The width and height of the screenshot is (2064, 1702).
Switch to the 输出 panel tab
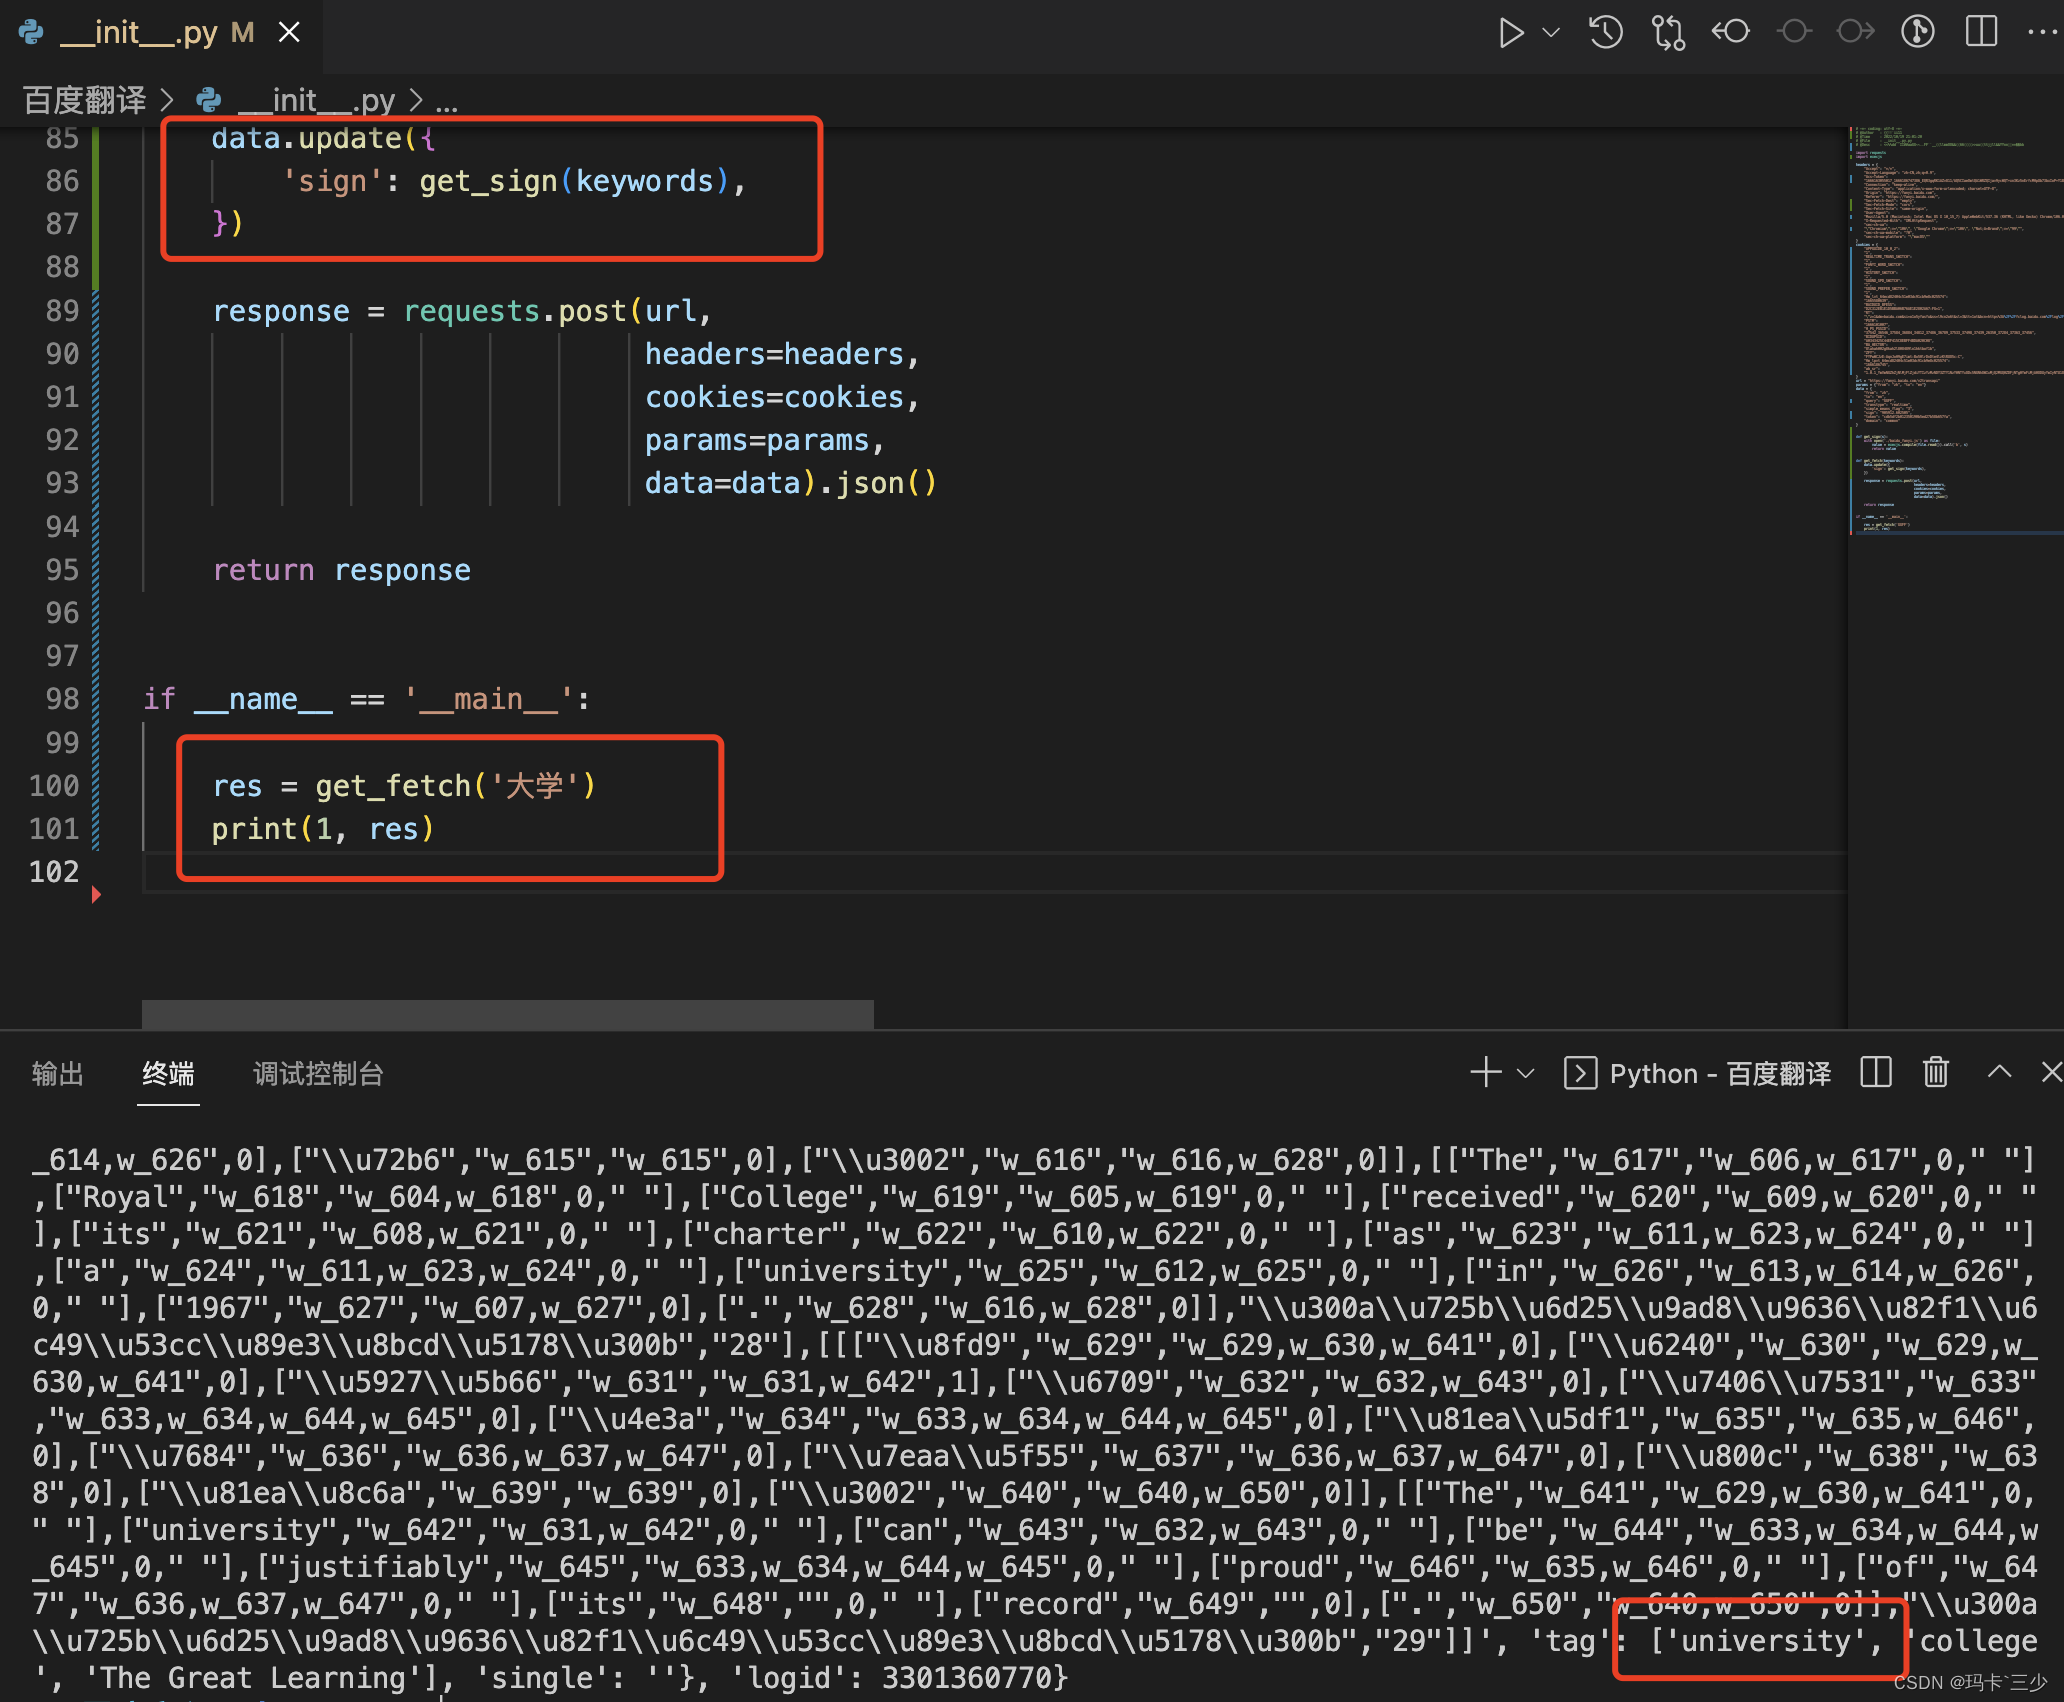click(58, 1074)
